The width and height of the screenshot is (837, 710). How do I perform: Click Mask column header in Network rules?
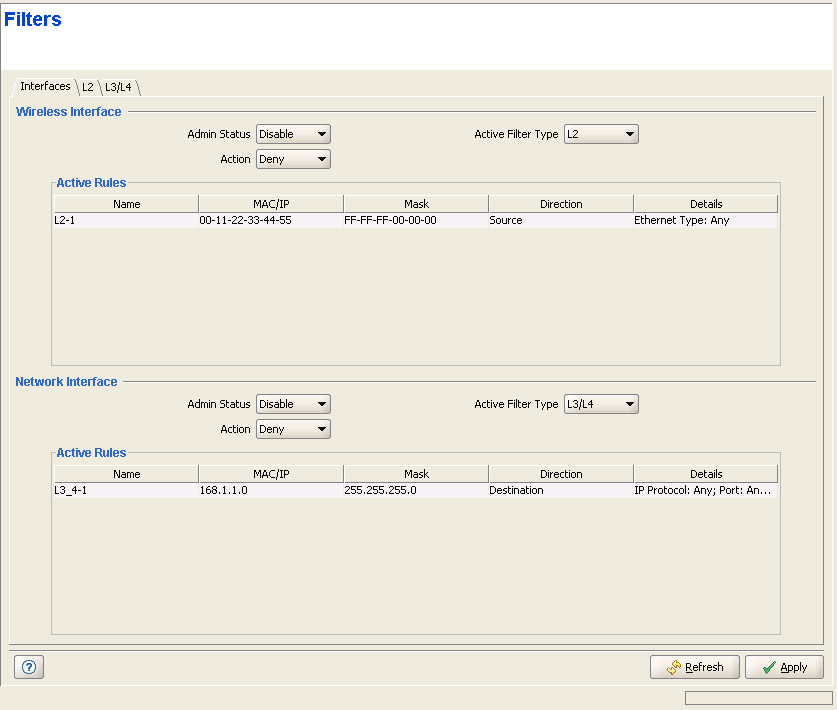point(416,474)
